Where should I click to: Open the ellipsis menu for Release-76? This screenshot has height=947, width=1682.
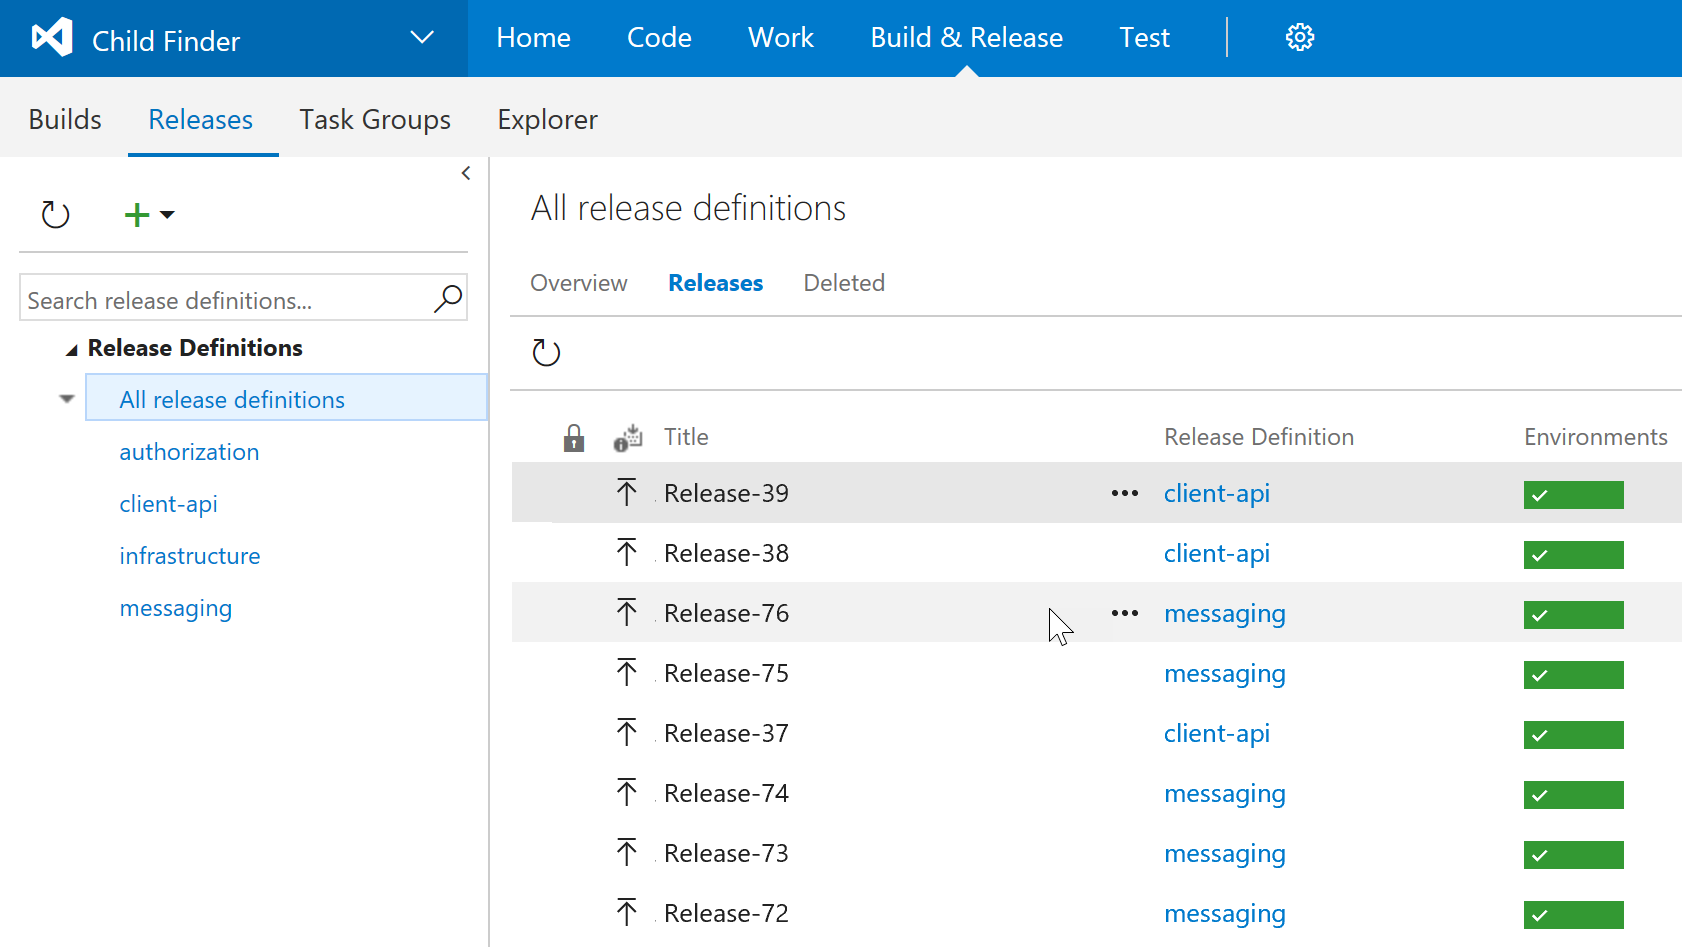(1124, 613)
